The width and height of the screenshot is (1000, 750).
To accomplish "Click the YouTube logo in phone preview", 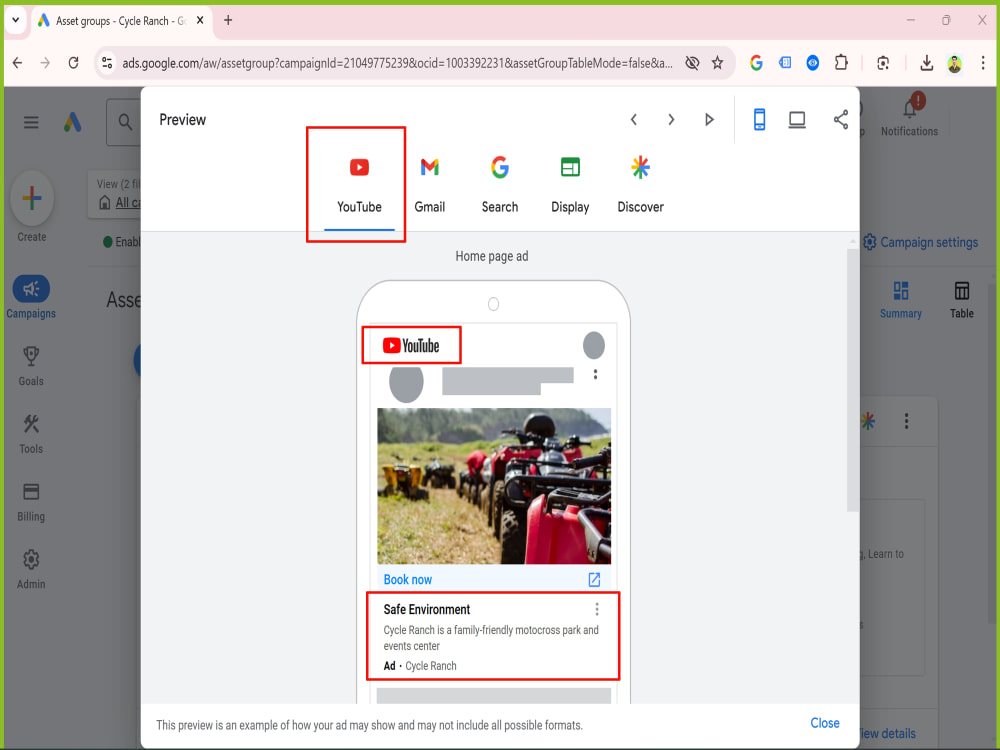I will 411,346.
